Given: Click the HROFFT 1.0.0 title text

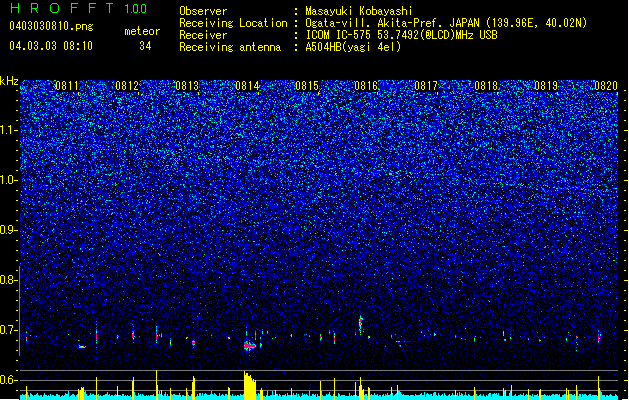Looking at the screenshot, I should [x=78, y=8].
